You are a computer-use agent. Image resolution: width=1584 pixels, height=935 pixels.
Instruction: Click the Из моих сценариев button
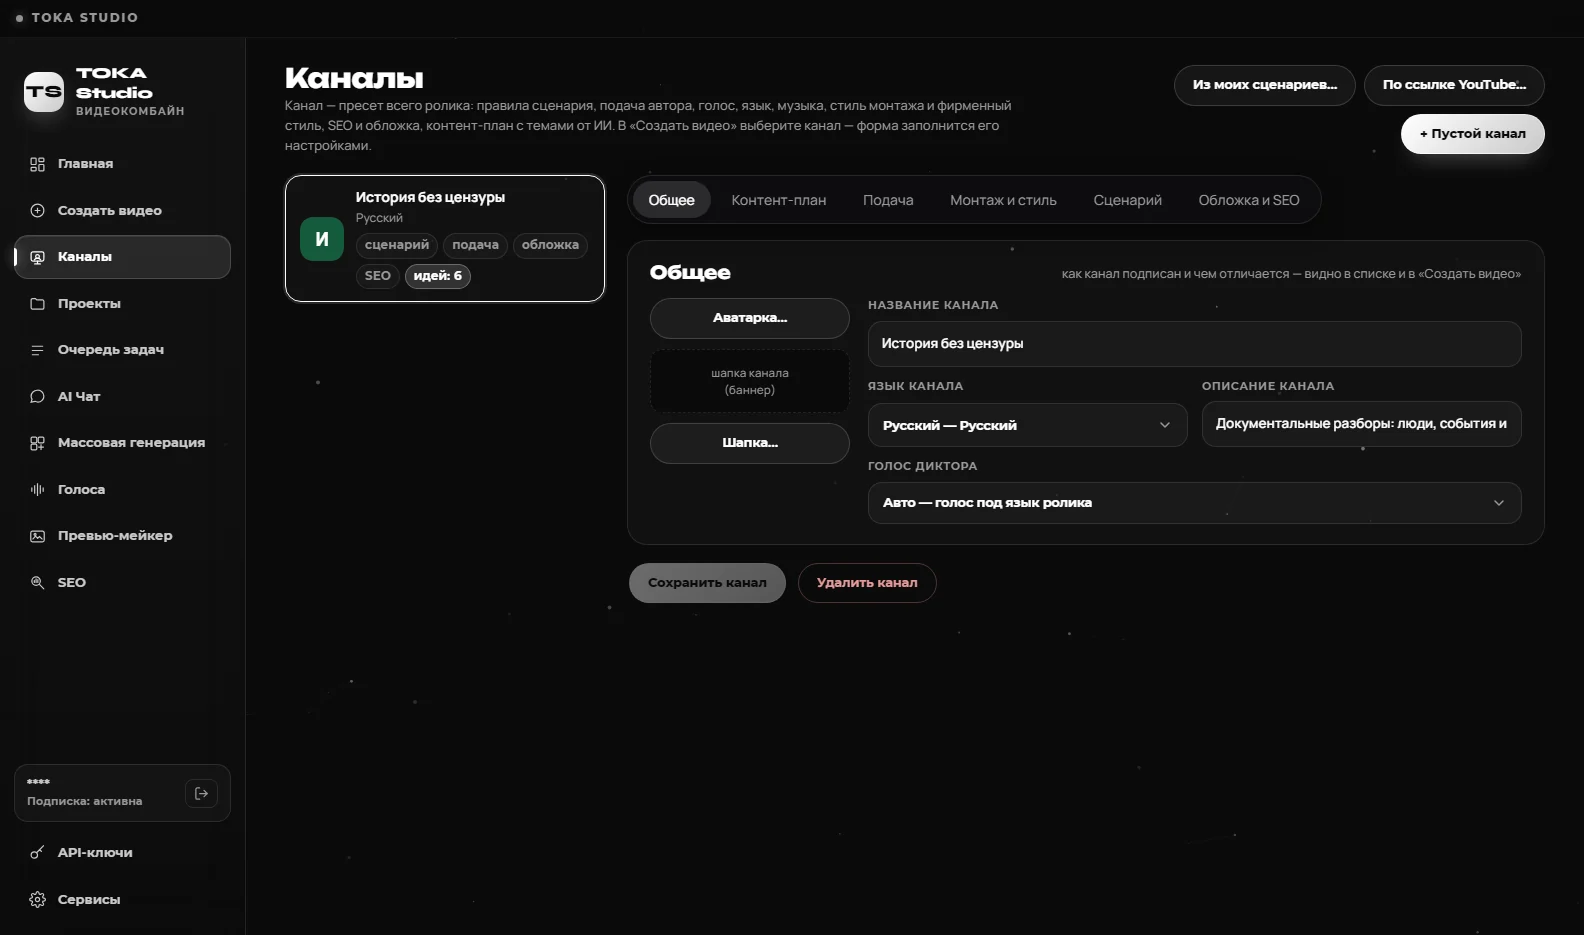[1264, 85]
